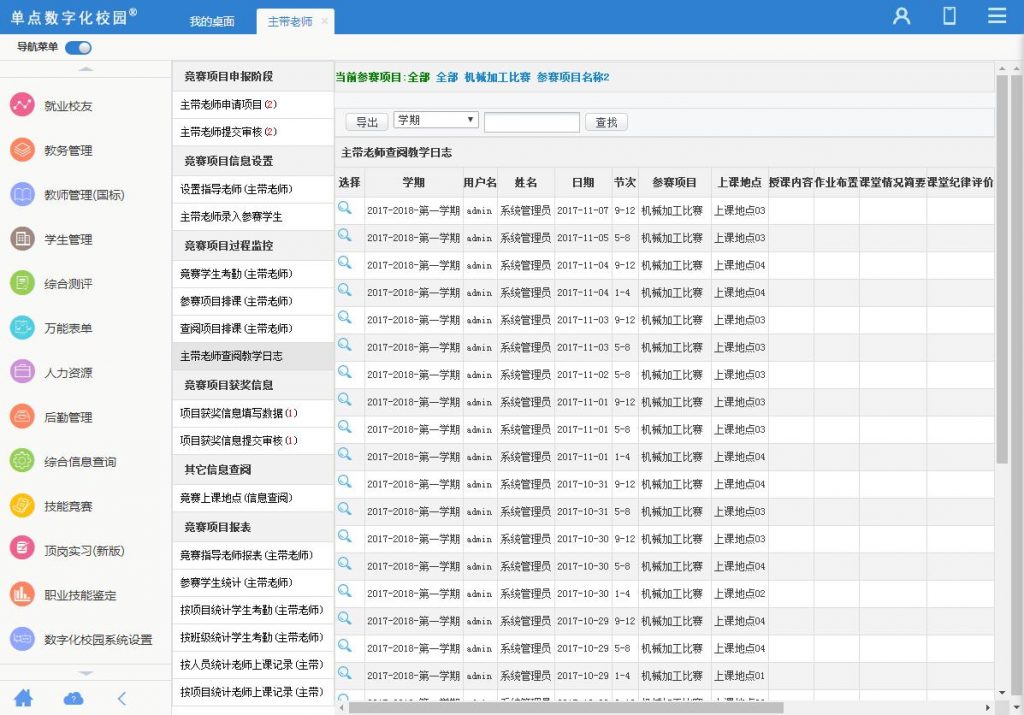Open the 数字化校园系统设置 icon
Viewport: 1024px width, 715px height.
click(22, 639)
